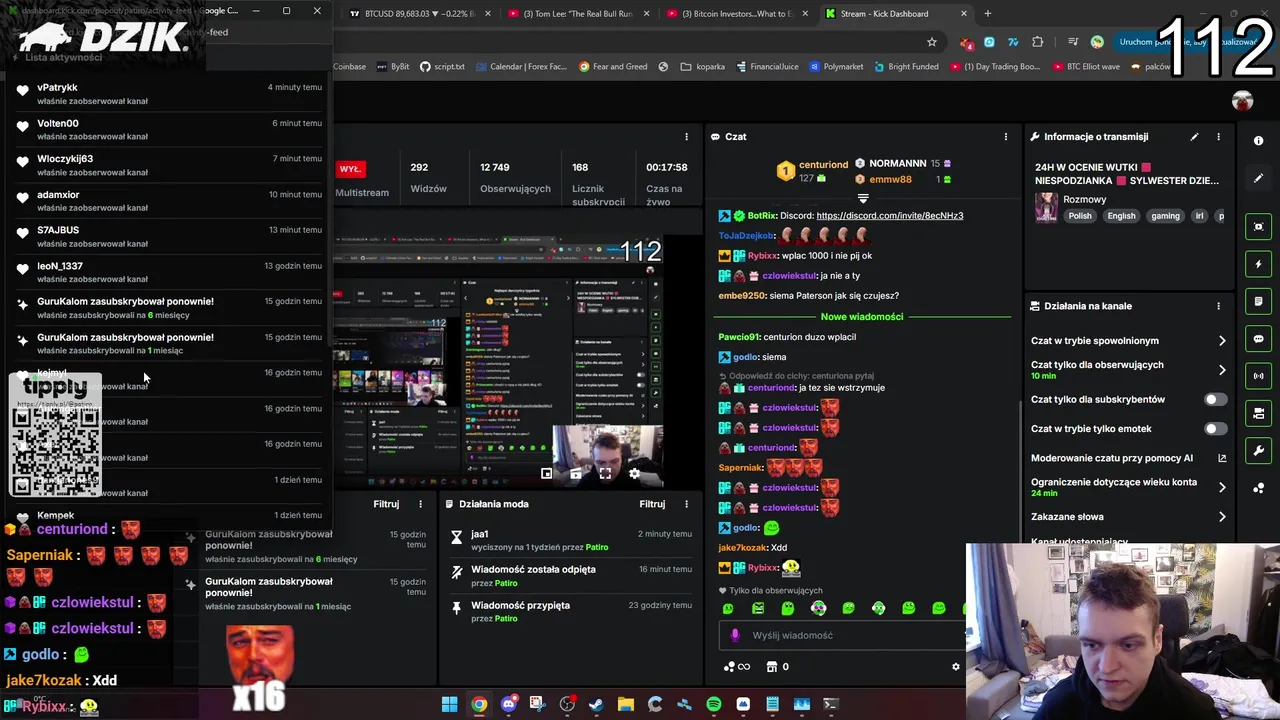Click the three-dots cluster icon in the right sidebar
The width and height of the screenshot is (1280, 720).
[x=1258, y=488]
